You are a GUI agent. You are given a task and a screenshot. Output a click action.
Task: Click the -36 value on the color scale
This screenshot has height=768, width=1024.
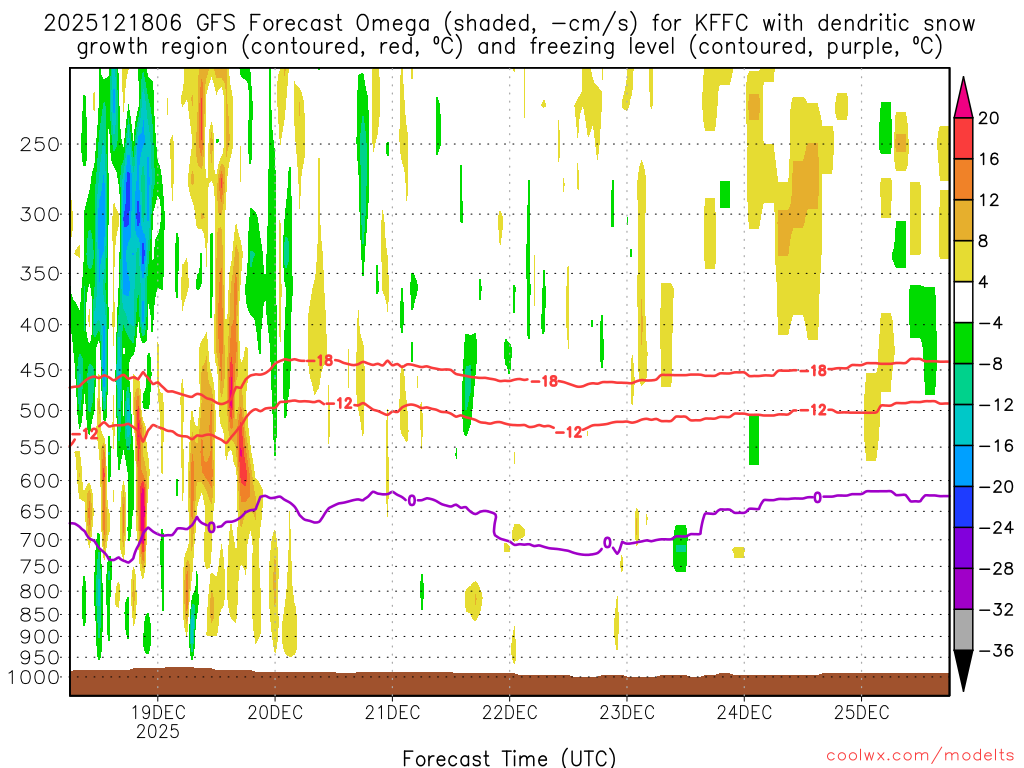996,650
